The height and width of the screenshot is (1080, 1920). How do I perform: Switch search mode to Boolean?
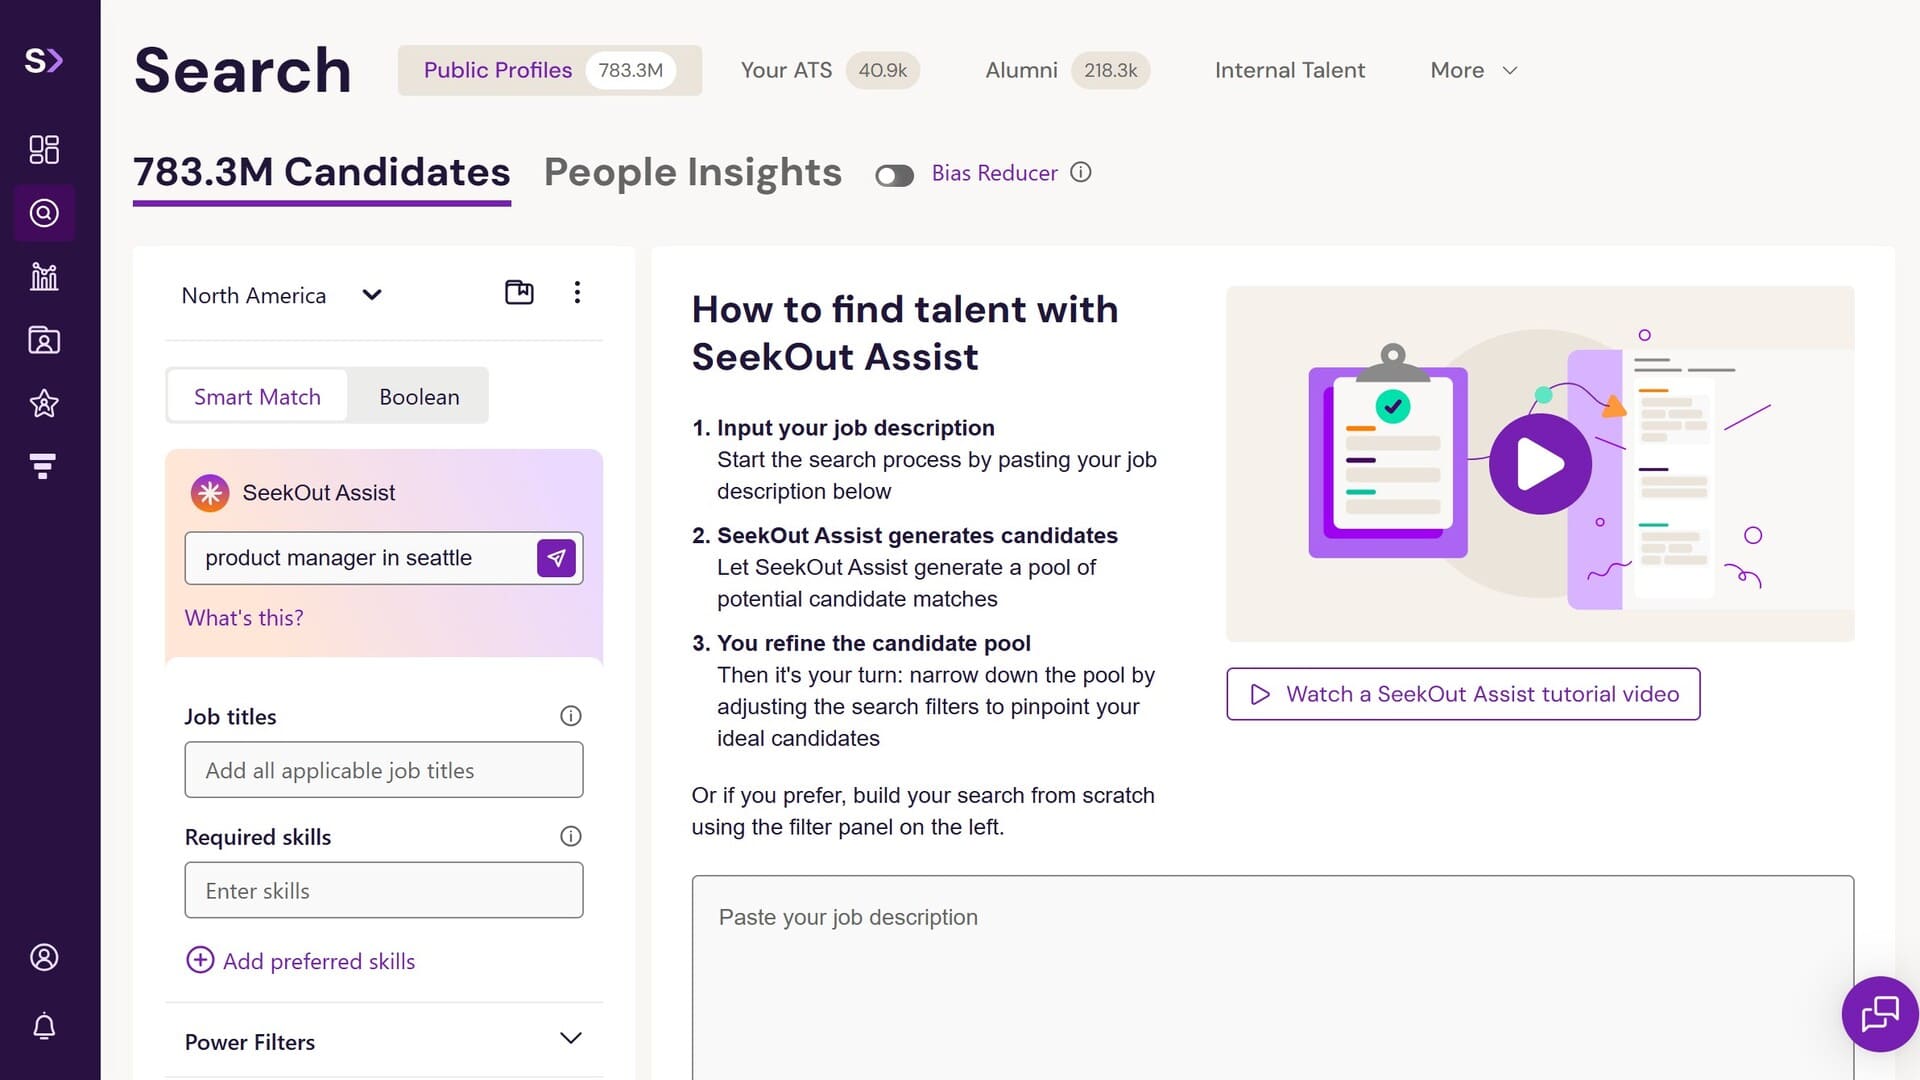point(418,396)
